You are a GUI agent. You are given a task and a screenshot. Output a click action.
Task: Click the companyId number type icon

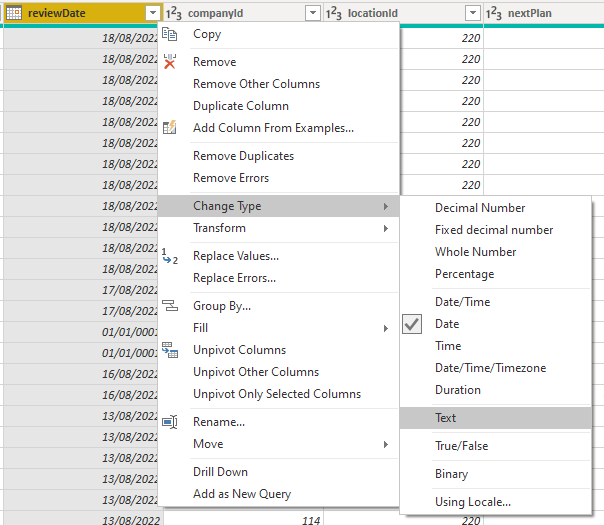click(x=173, y=13)
